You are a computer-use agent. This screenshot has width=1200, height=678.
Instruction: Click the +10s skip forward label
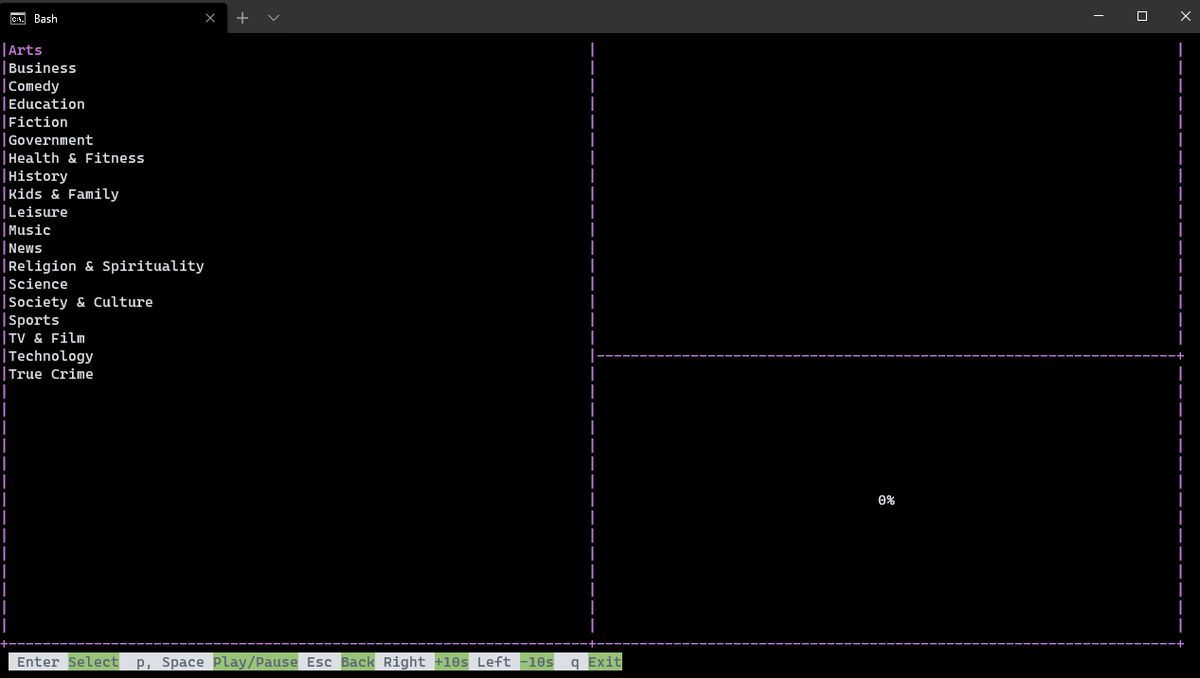[451, 662]
